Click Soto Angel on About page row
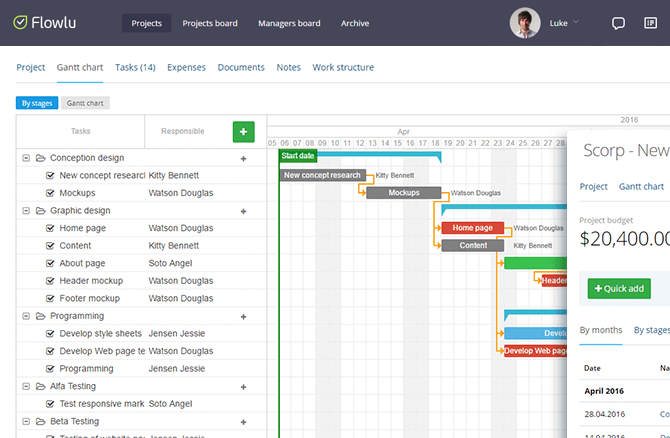 pyautogui.click(x=170, y=263)
